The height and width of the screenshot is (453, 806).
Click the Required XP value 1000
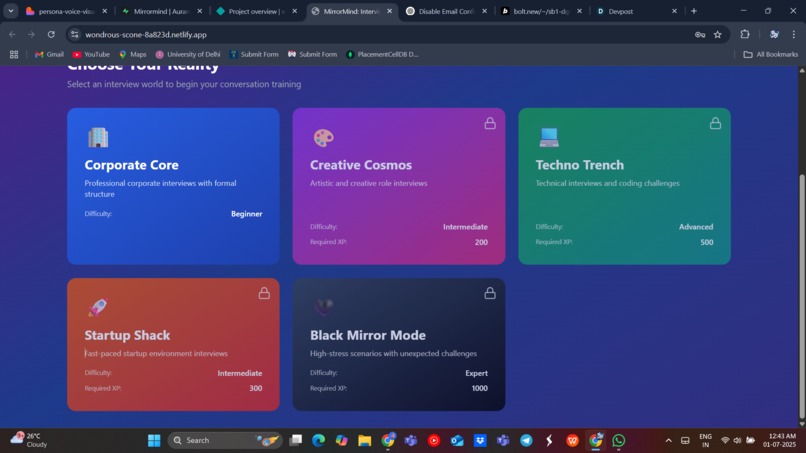tap(480, 388)
